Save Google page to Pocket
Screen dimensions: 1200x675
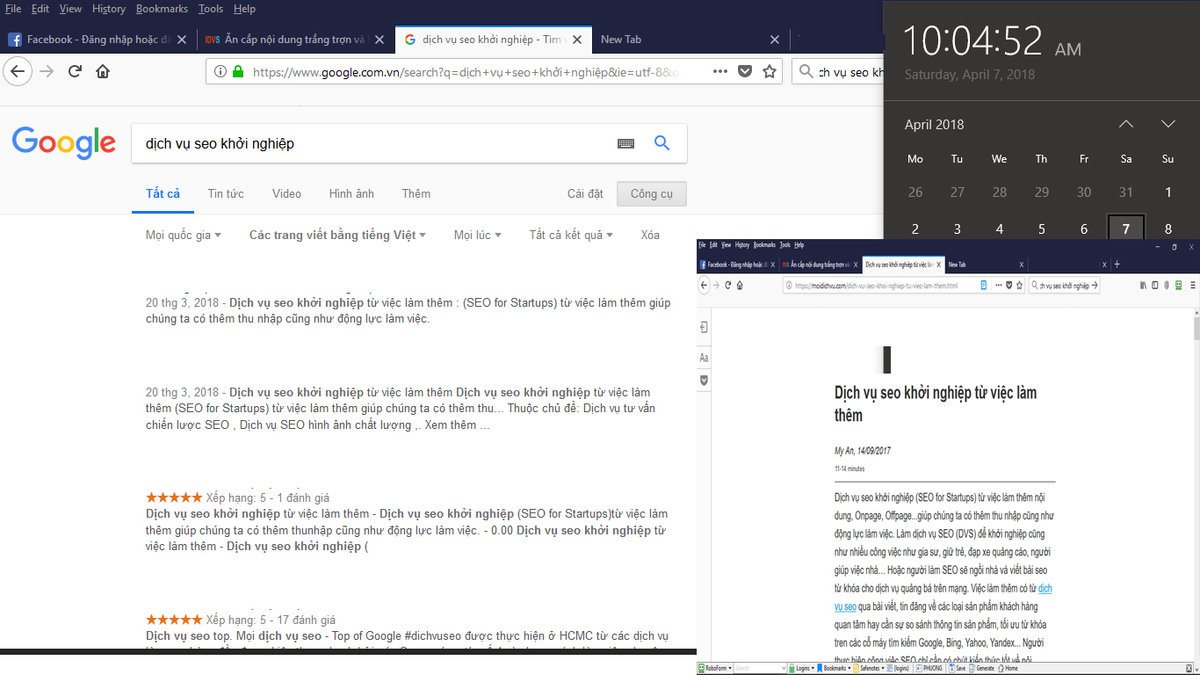click(x=745, y=72)
